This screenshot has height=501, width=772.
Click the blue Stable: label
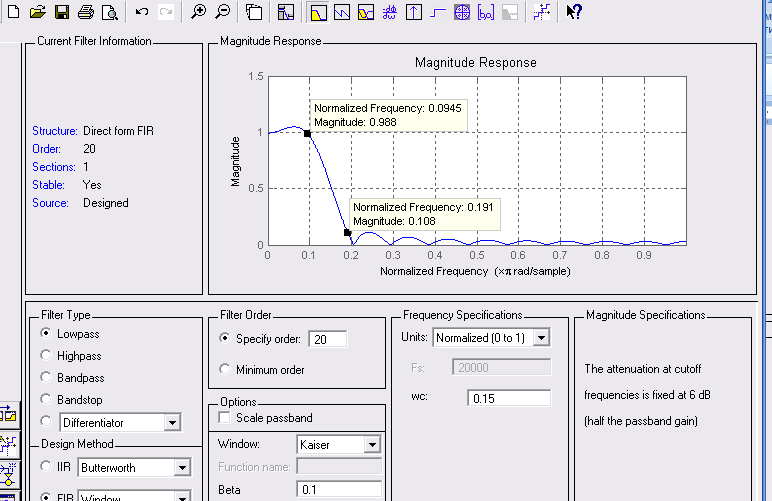click(x=48, y=185)
